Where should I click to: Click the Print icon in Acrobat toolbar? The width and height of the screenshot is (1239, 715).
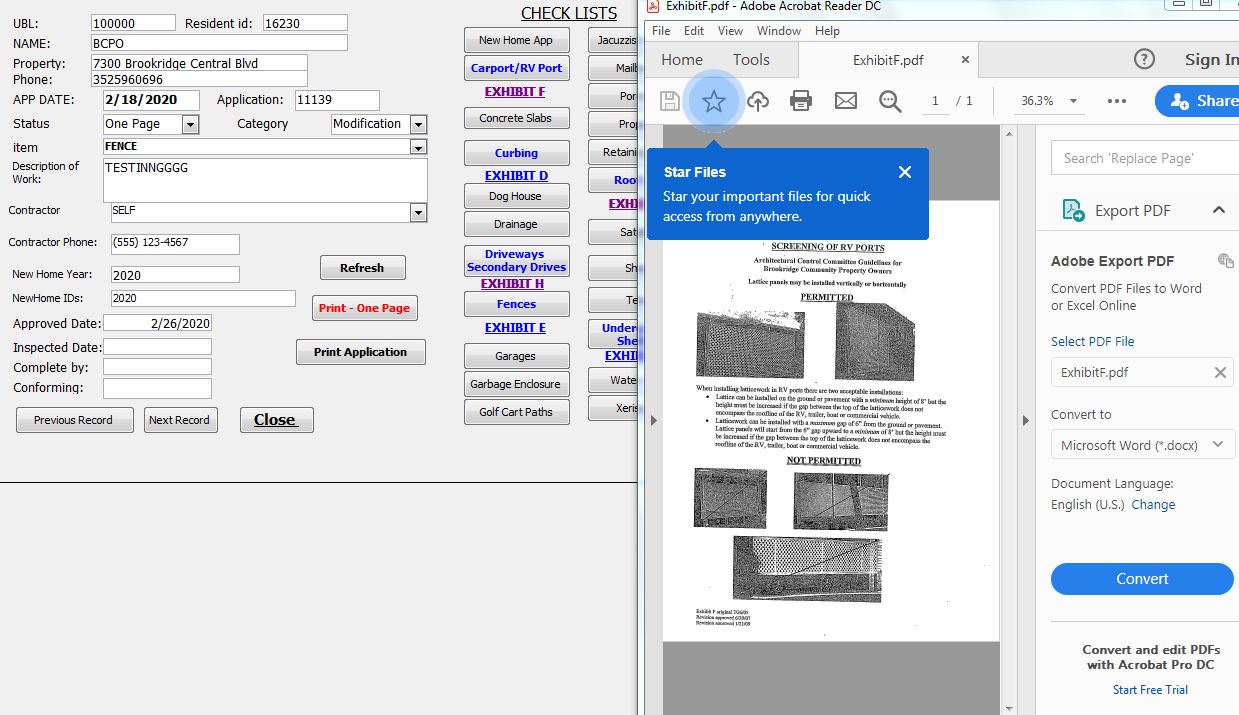tap(801, 101)
